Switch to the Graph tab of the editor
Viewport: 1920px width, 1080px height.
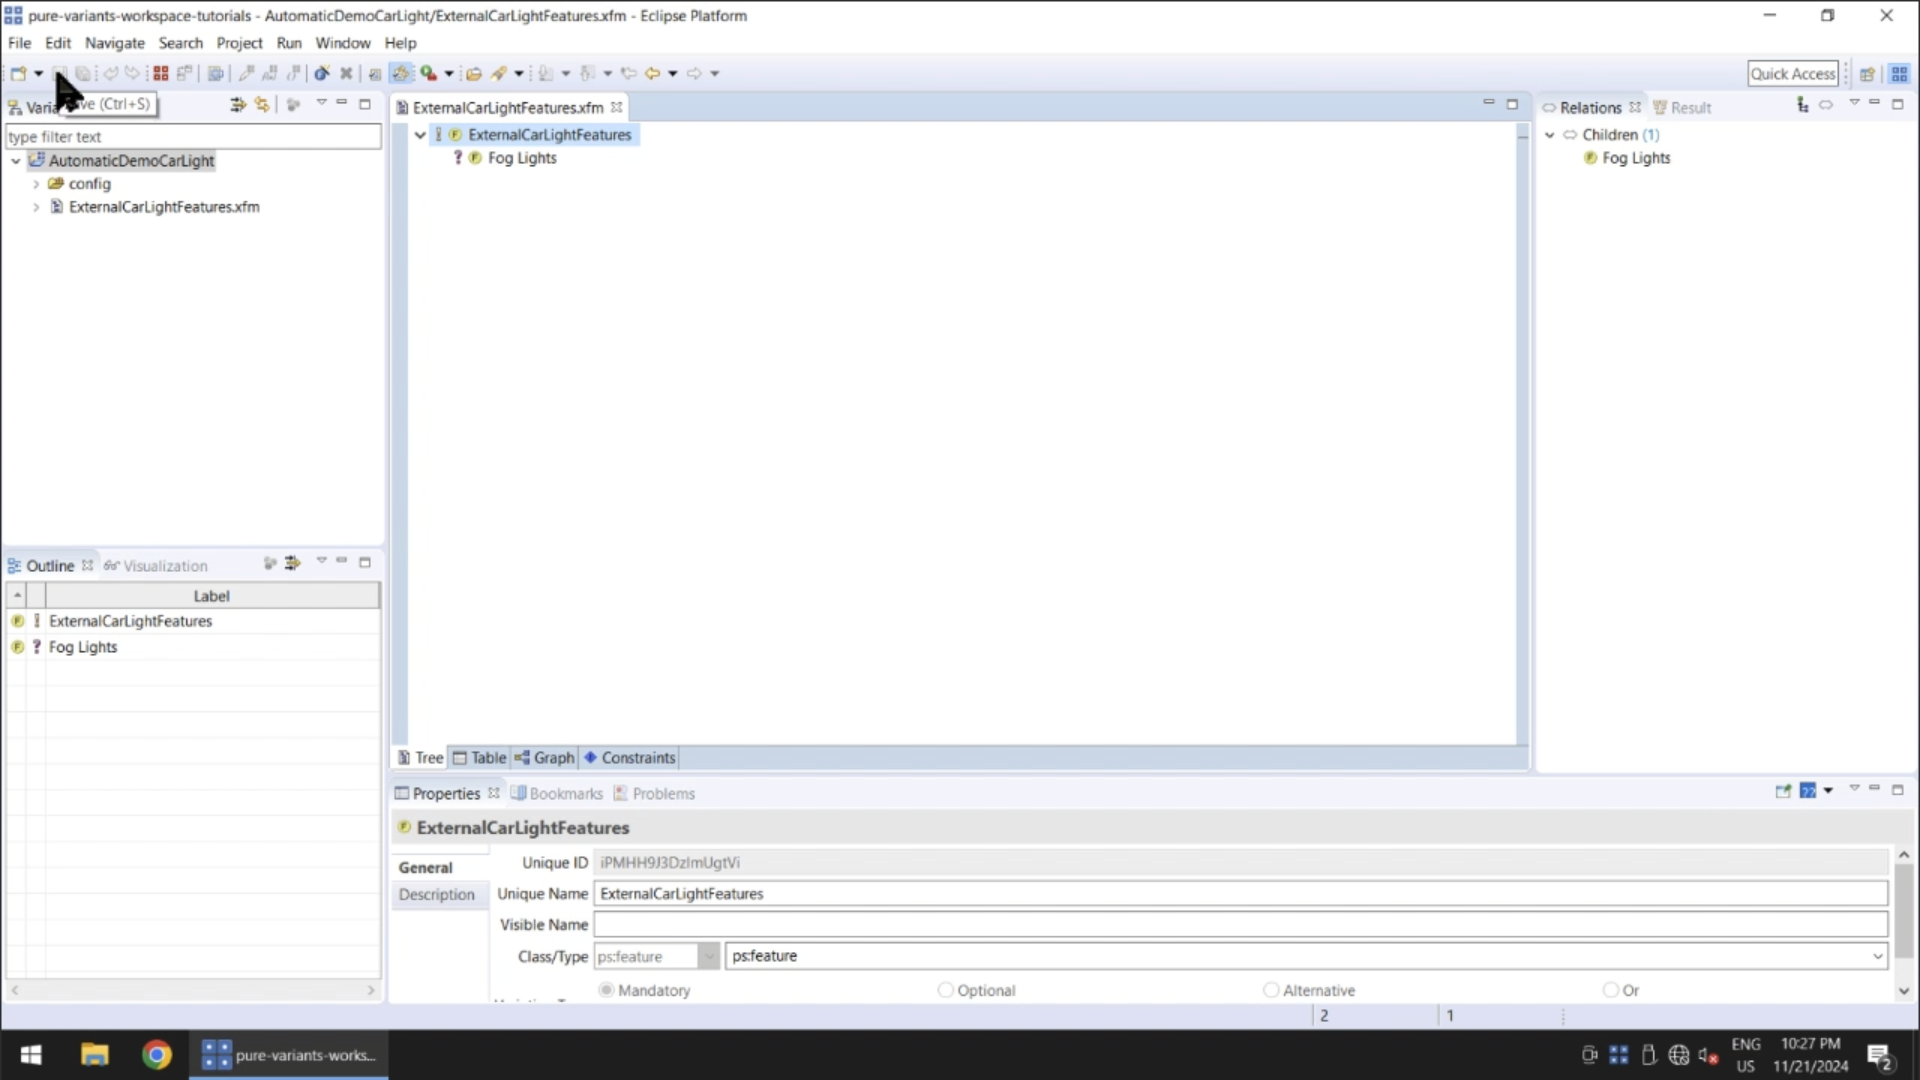(x=544, y=757)
